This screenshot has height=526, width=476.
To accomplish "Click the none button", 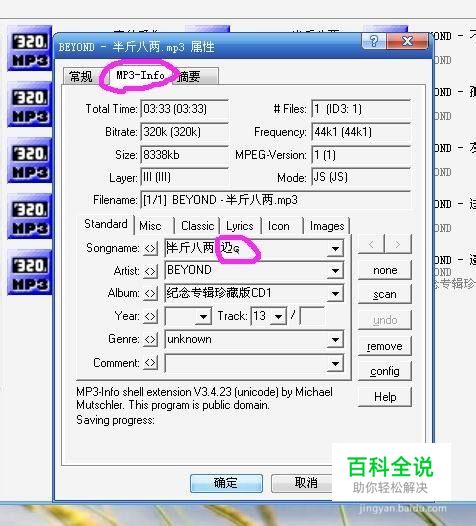I will click(385, 270).
